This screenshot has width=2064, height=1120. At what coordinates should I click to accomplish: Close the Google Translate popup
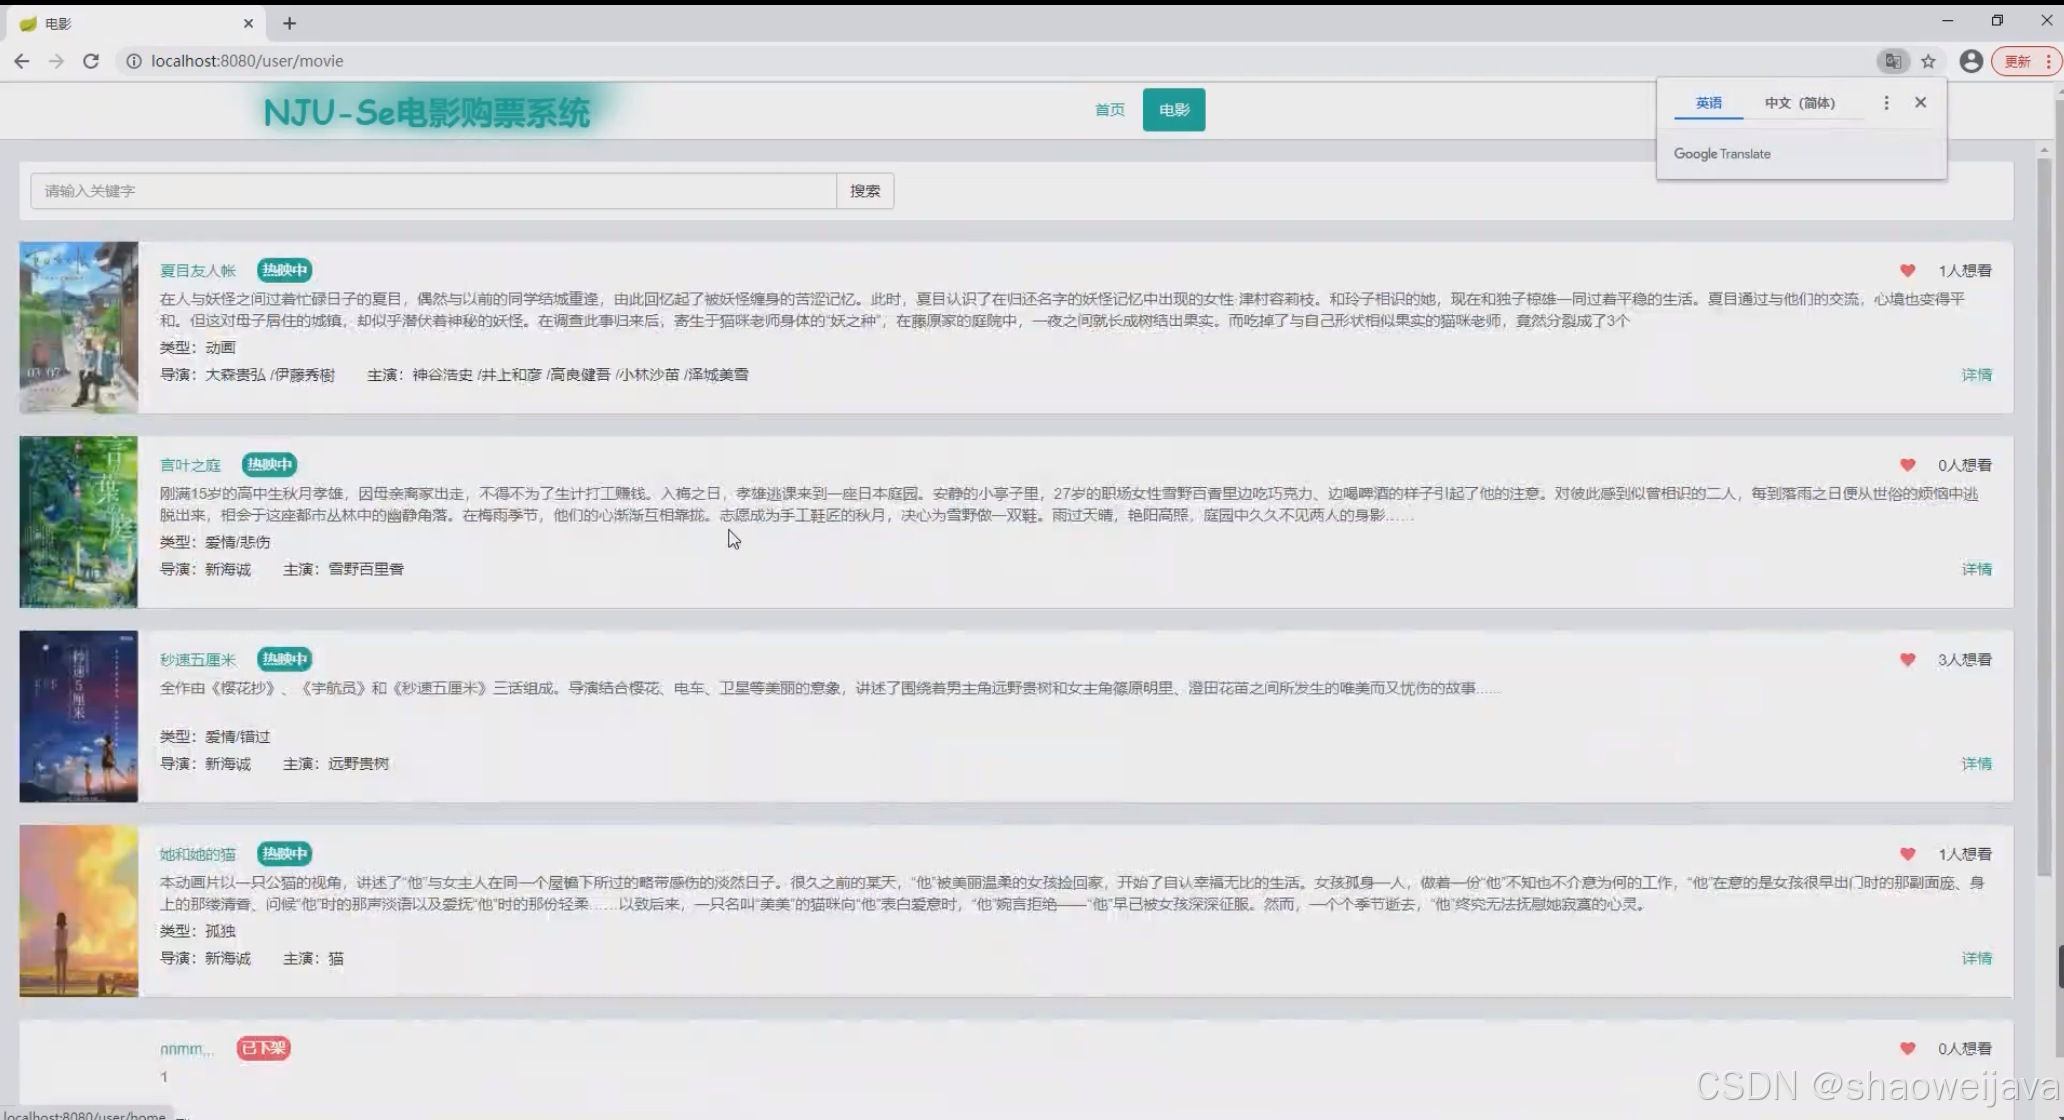[x=1920, y=103]
